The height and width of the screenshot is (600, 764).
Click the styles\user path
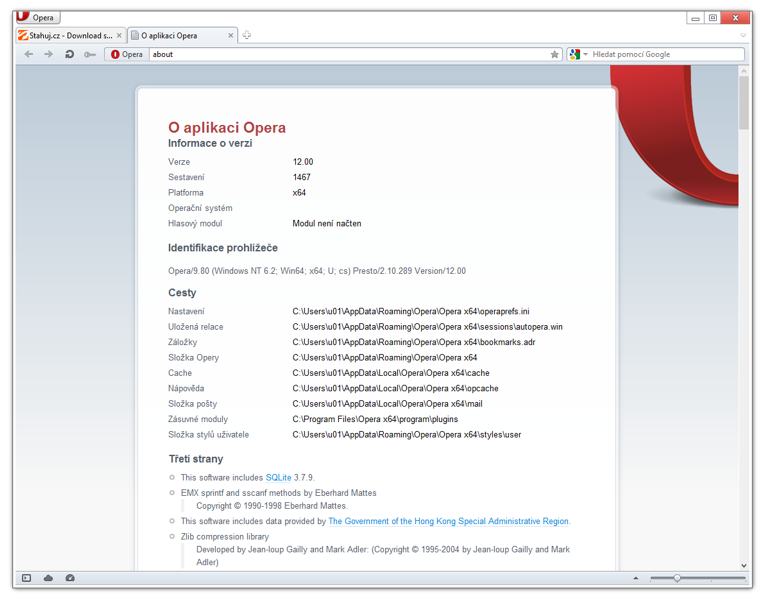tap(407, 434)
